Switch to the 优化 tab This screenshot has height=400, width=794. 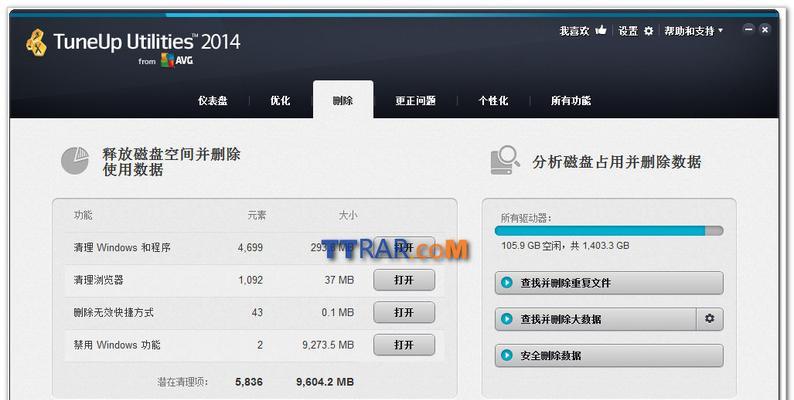click(280, 101)
